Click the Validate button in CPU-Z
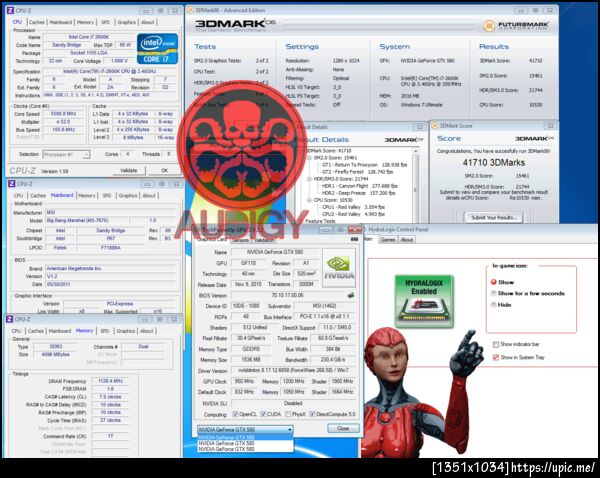The image size is (600, 478). click(x=129, y=170)
